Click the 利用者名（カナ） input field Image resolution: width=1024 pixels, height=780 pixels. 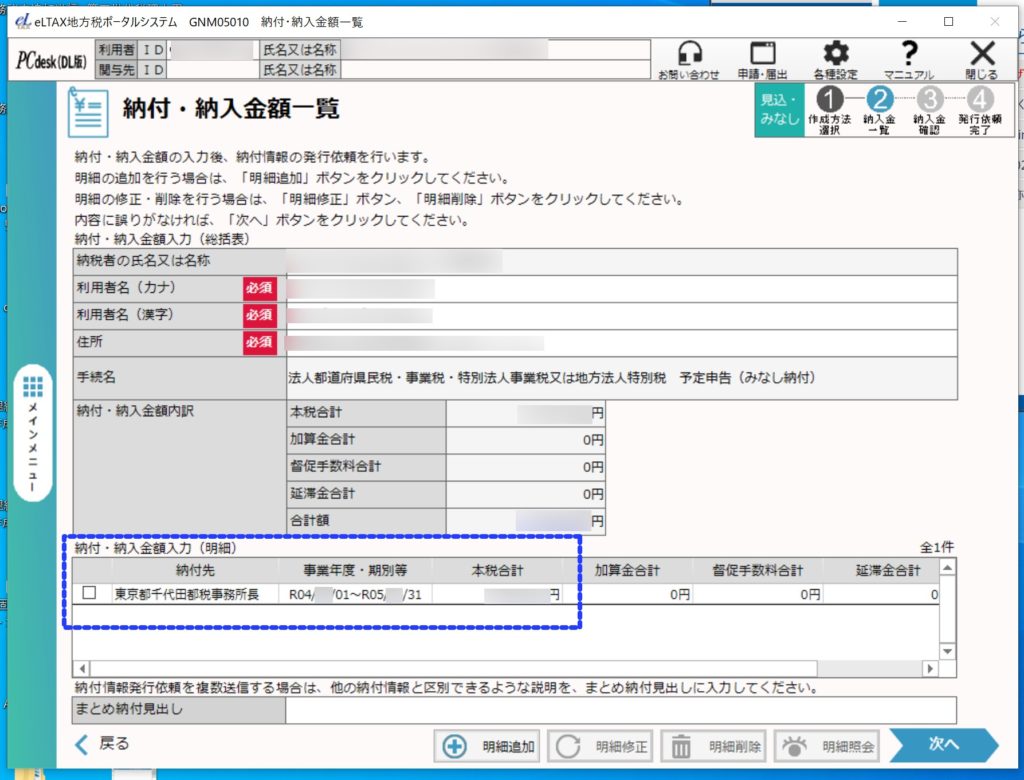tap(620, 288)
